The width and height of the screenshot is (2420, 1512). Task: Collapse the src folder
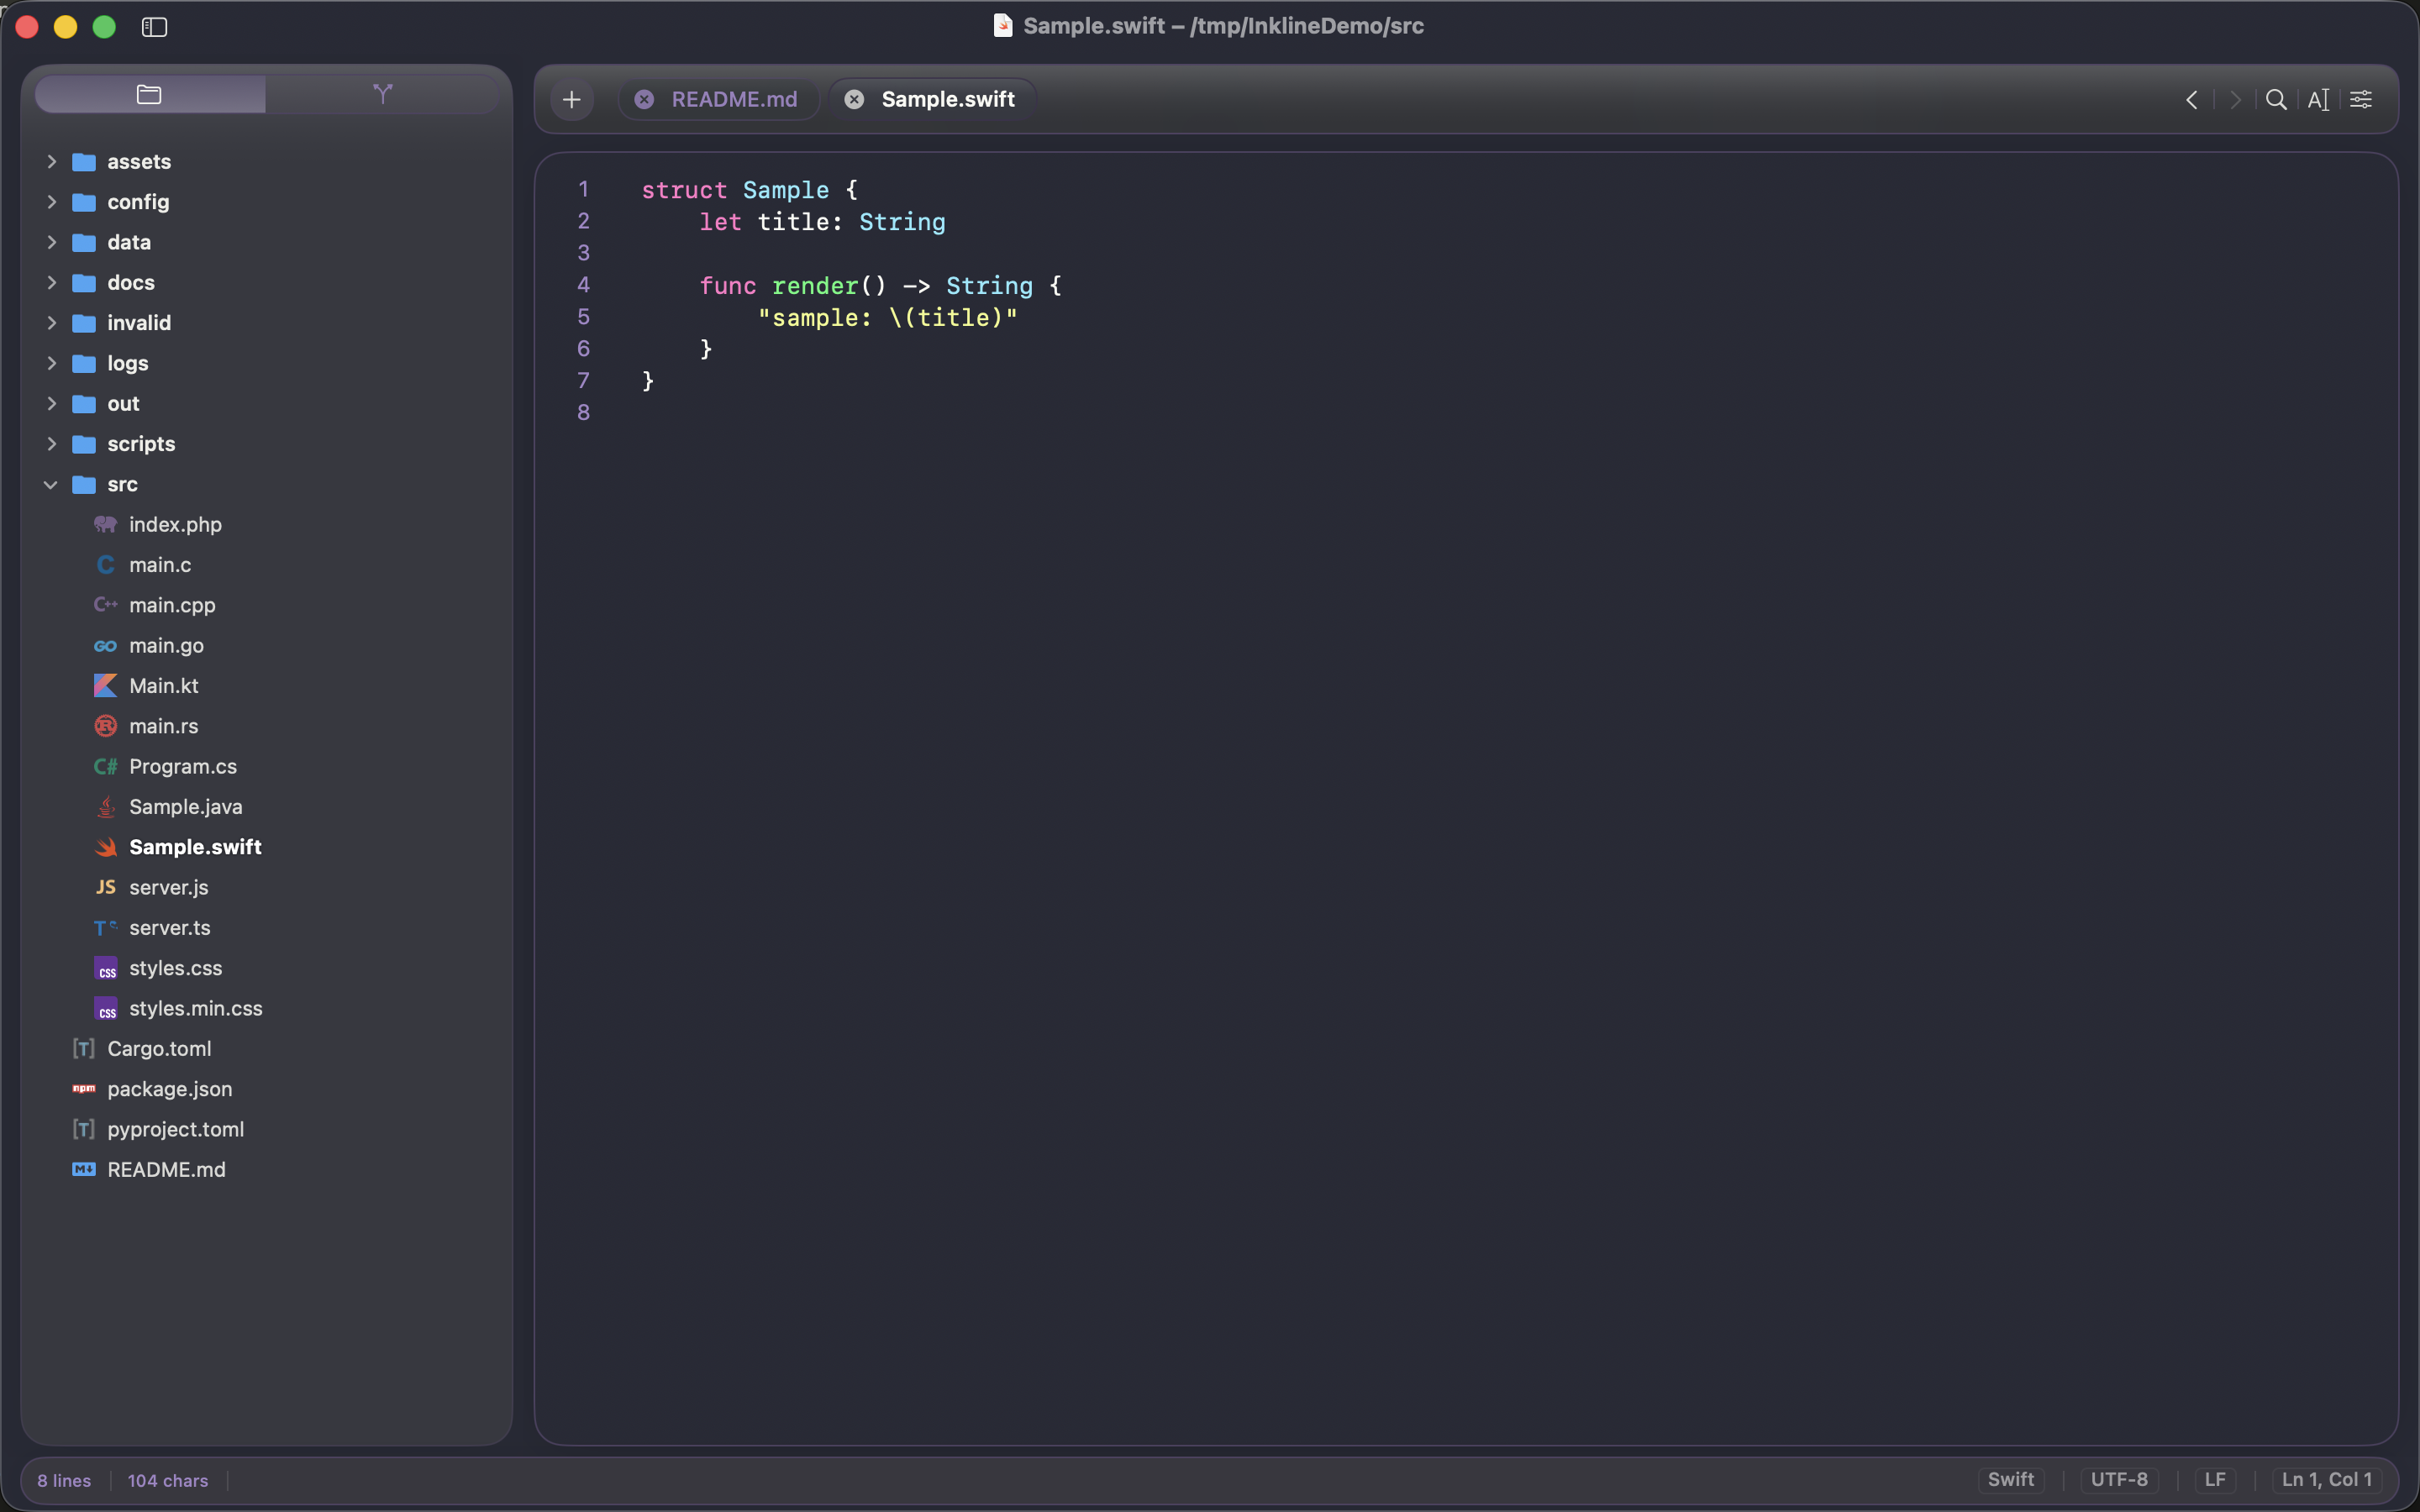click(x=51, y=485)
